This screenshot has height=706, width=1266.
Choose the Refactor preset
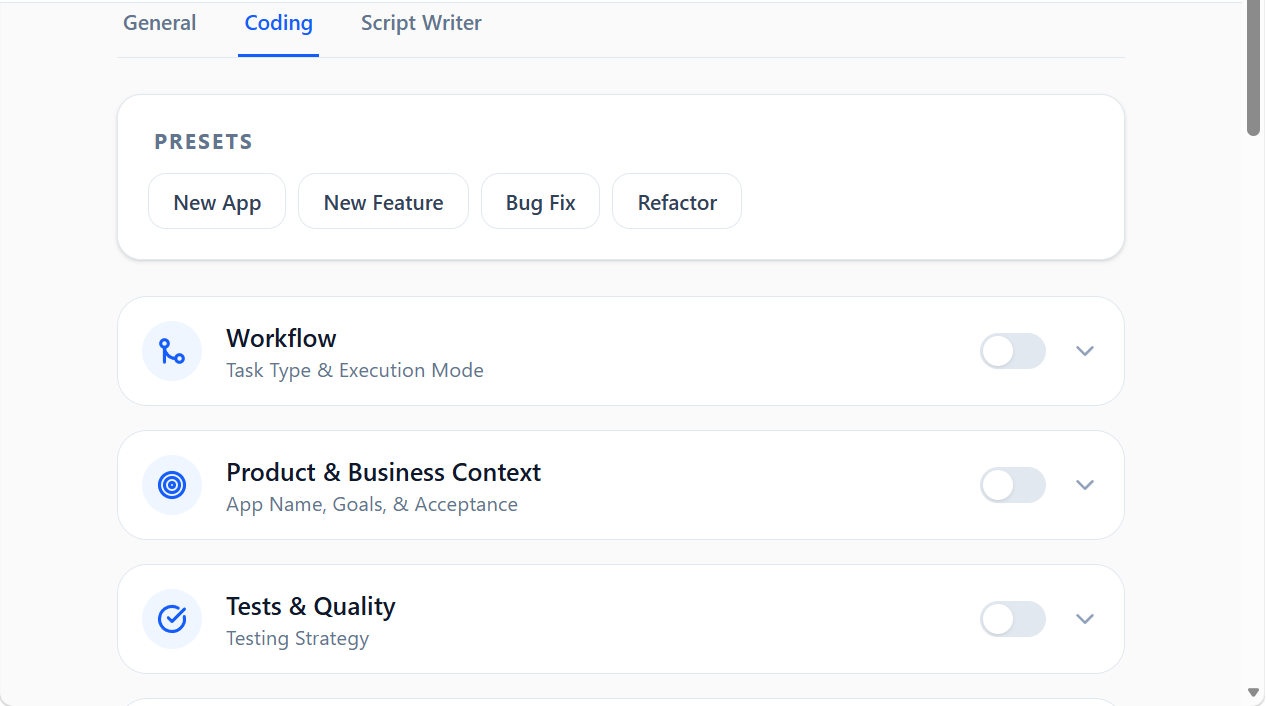[676, 201]
